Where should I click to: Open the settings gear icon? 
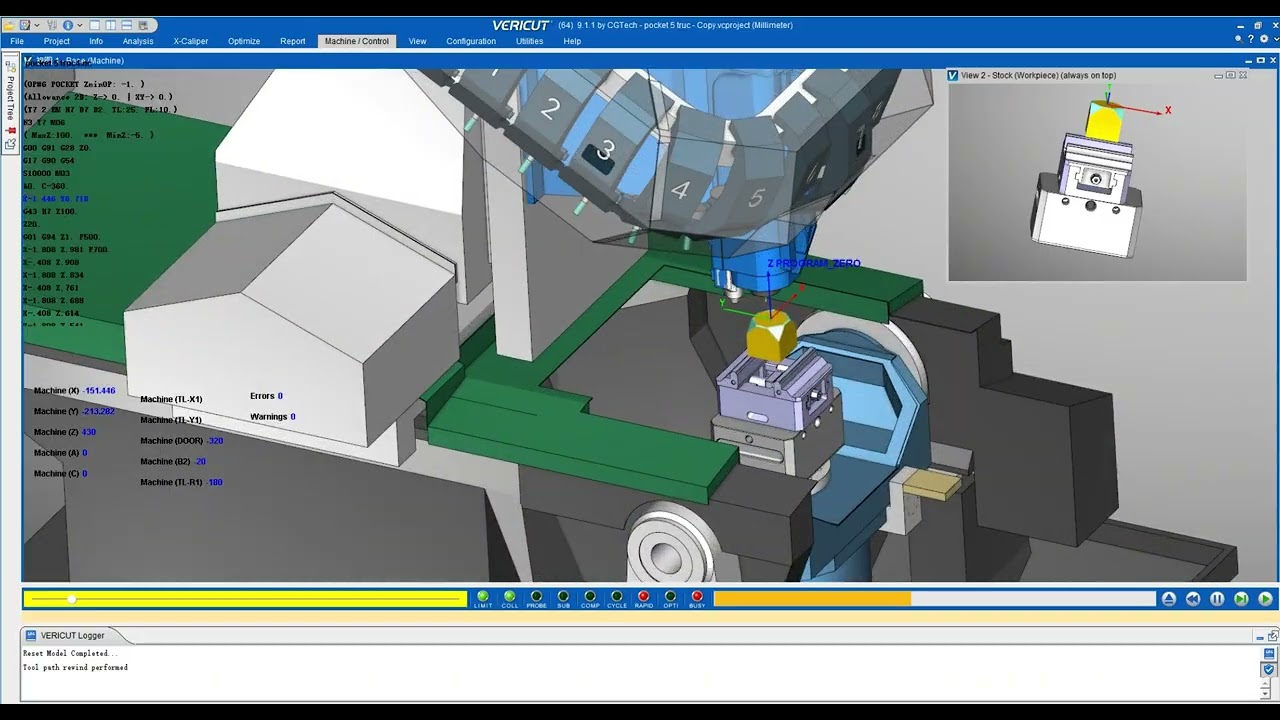tap(1264, 39)
